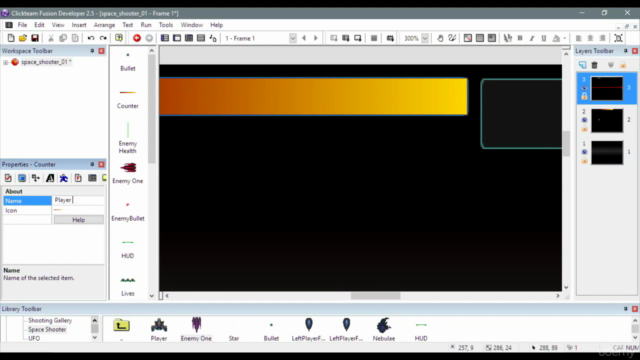Toggle lock on layer 2
Image resolution: width=640 pixels, height=360 pixels.
pyautogui.click(x=584, y=129)
